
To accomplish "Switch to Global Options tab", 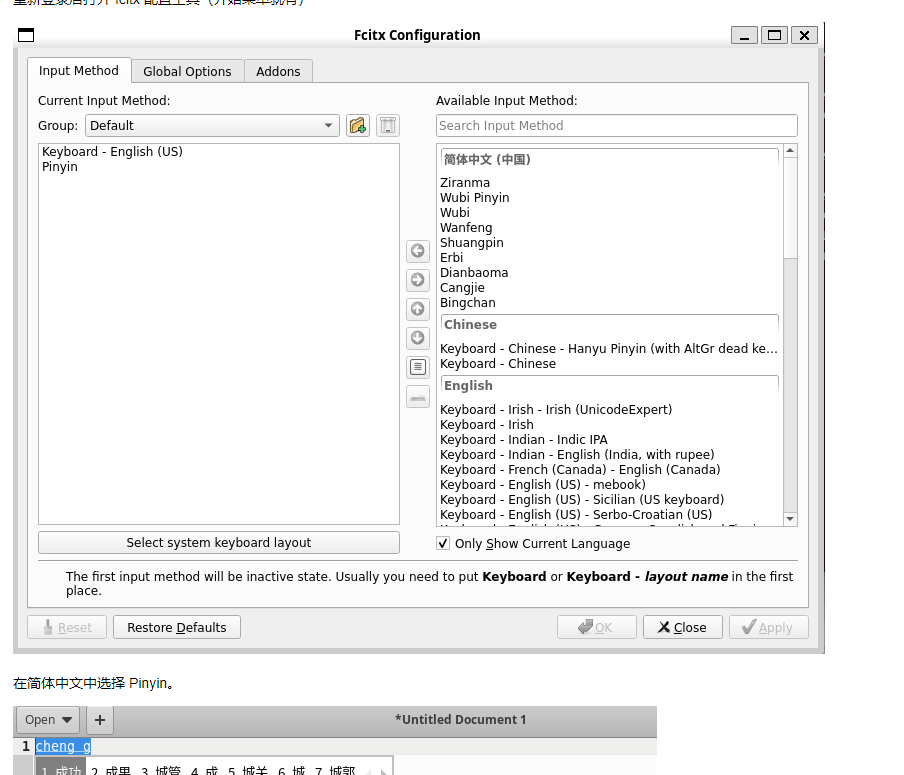I will click(x=187, y=72).
